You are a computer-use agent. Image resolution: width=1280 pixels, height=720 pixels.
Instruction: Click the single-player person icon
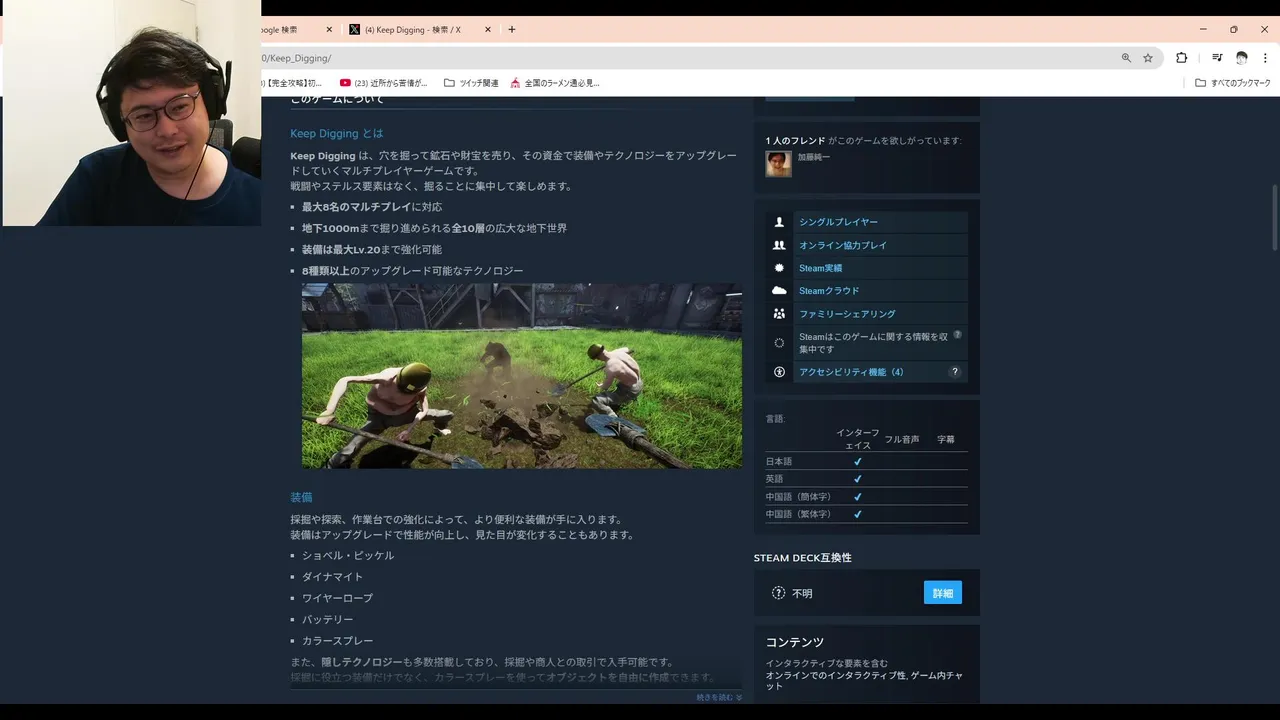(x=780, y=222)
